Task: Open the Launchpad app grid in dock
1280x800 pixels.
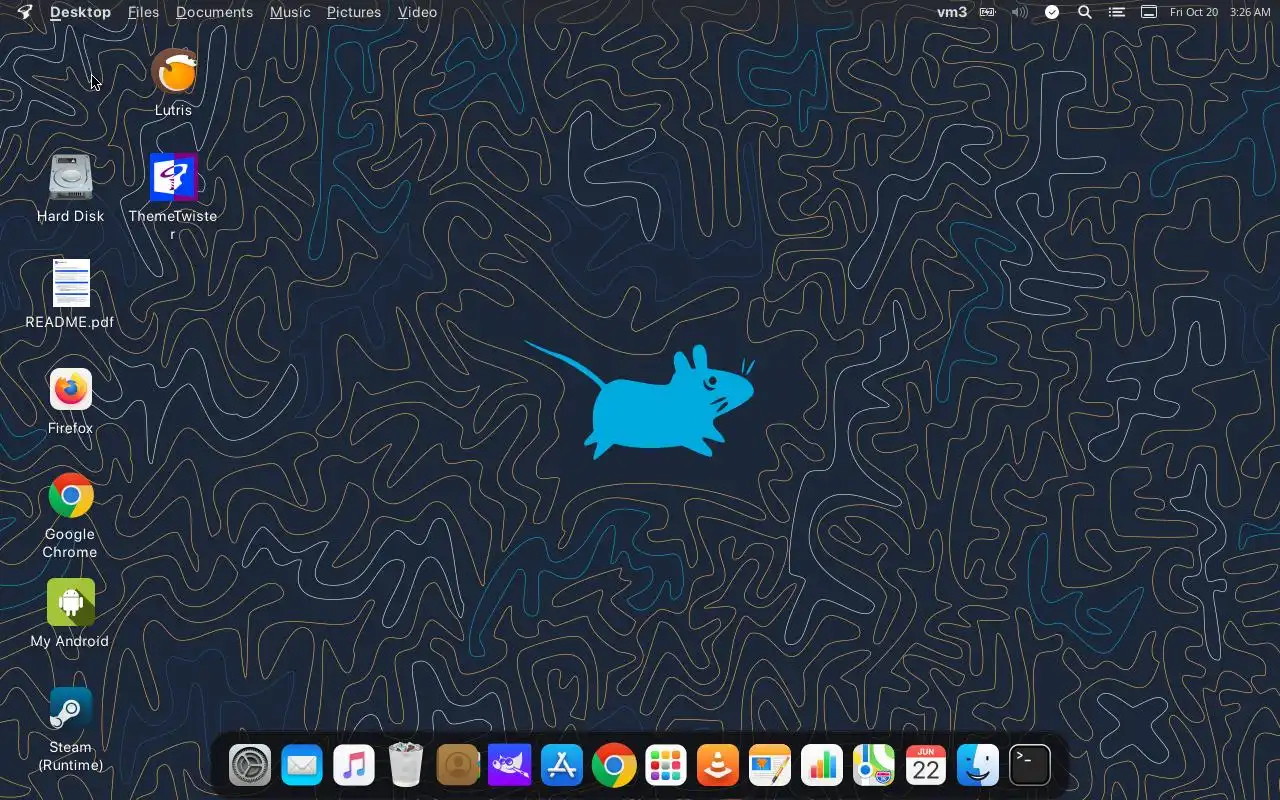Action: click(x=666, y=767)
